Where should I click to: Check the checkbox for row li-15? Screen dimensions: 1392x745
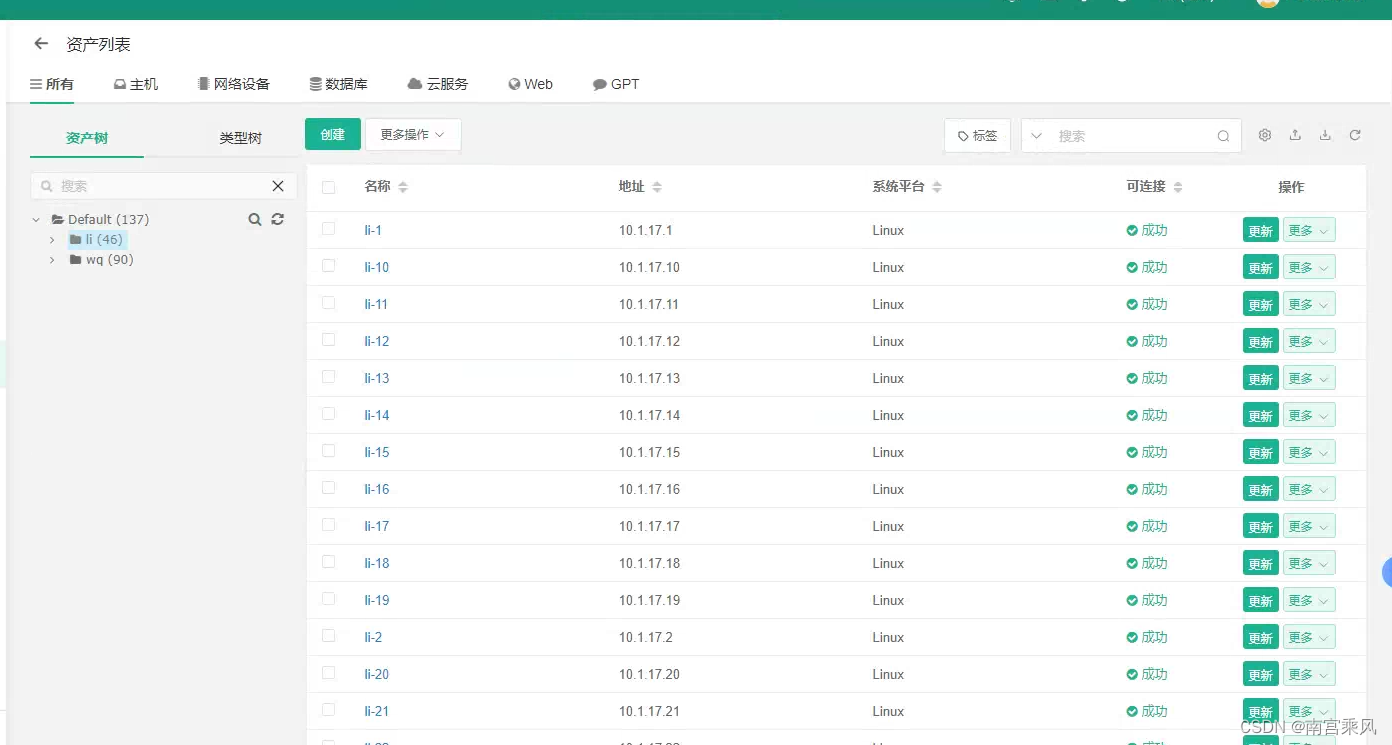(328, 452)
